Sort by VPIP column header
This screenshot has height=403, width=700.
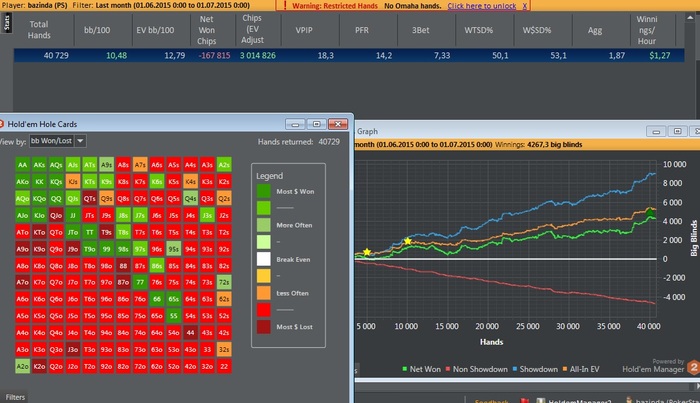tap(304, 30)
